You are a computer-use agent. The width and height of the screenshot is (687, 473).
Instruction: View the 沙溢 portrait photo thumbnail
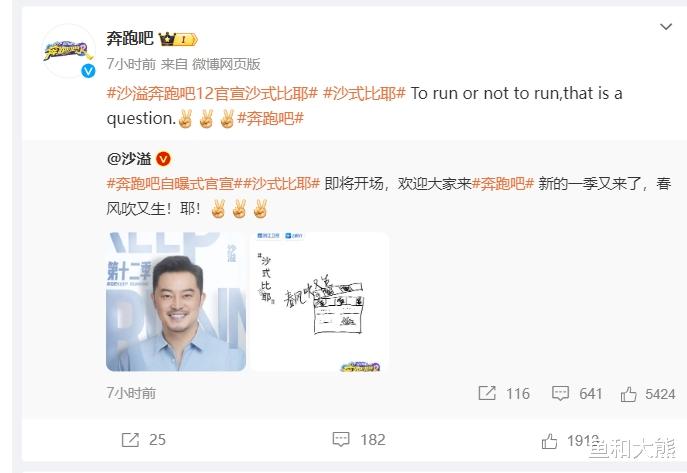(x=176, y=302)
